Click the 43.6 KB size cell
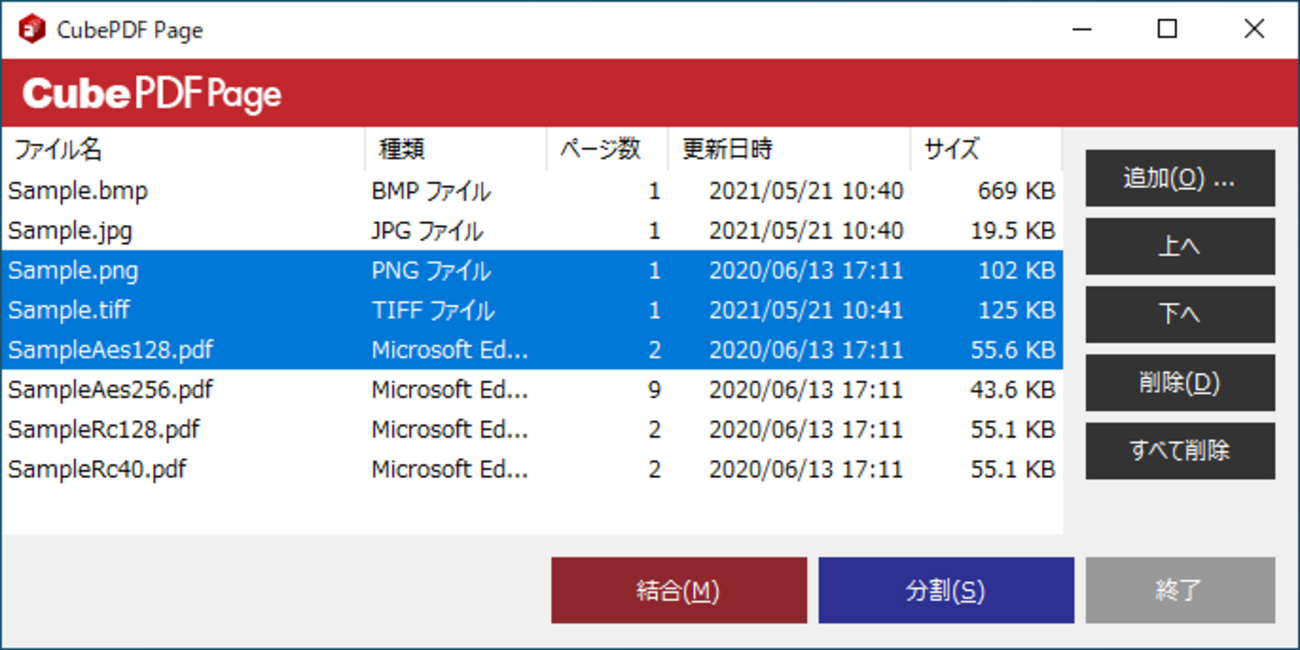 point(1012,390)
